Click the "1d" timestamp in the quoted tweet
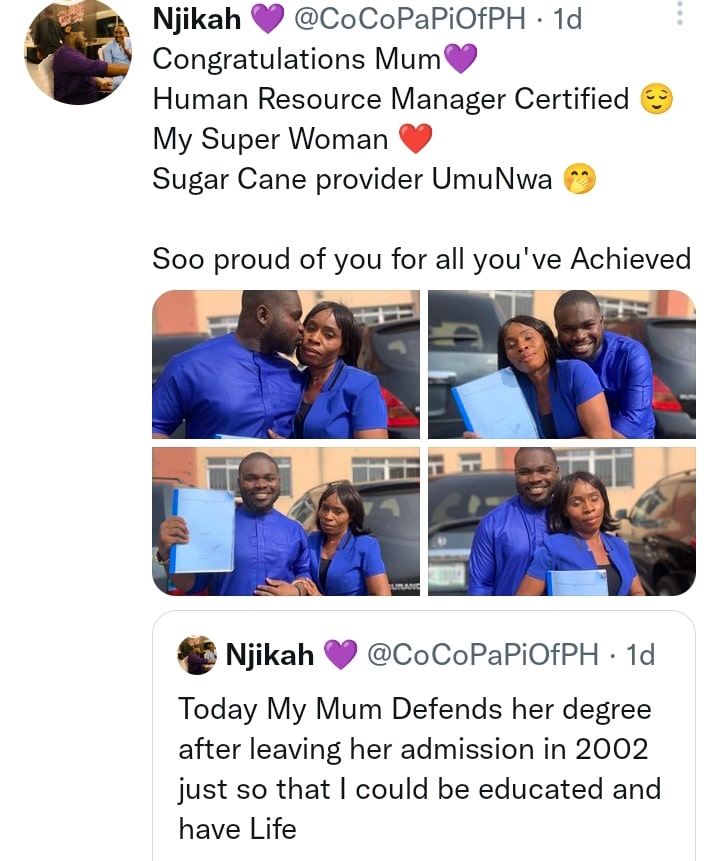 pyautogui.click(x=639, y=655)
